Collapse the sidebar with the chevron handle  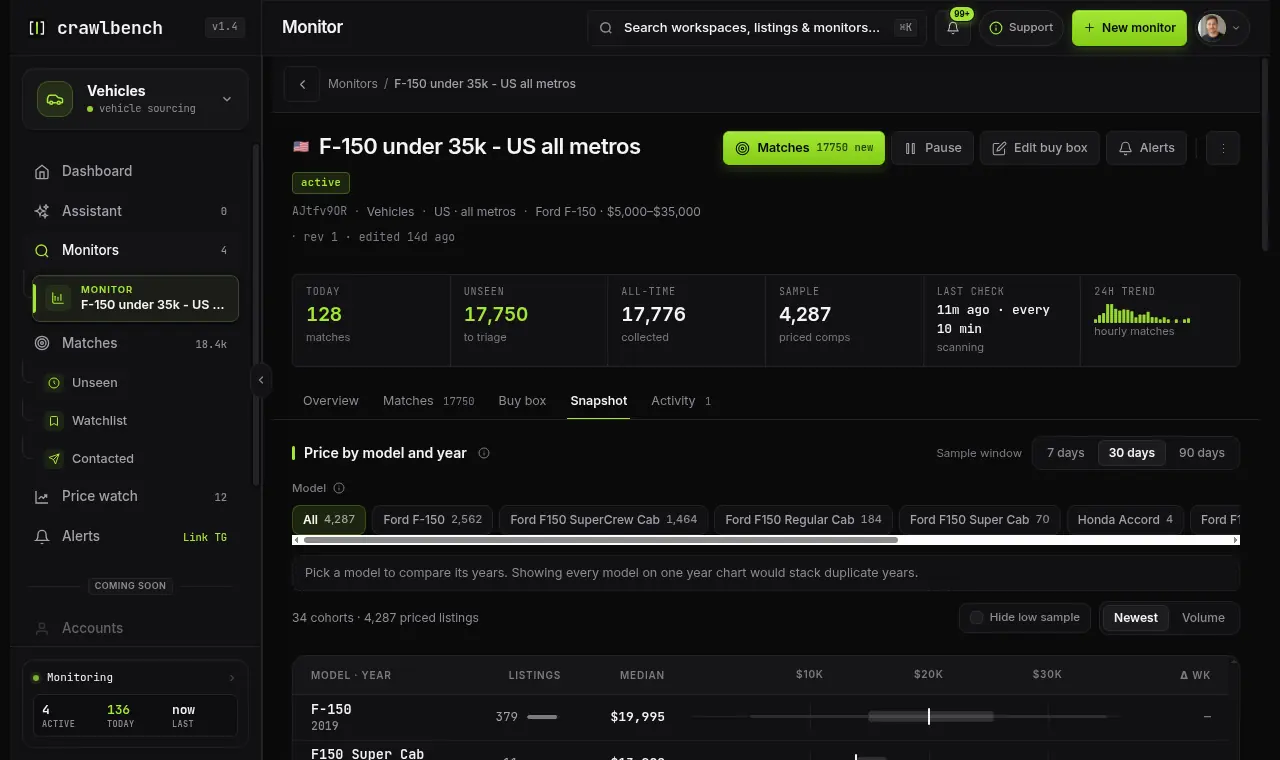(x=261, y=380)
